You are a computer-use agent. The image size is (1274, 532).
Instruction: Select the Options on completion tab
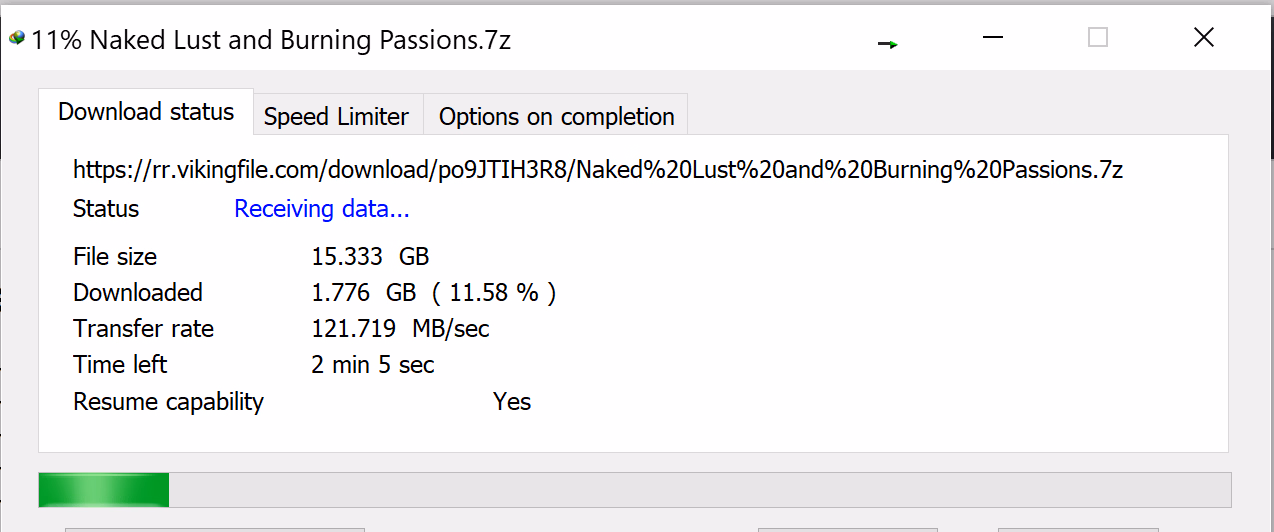(556, 117)
